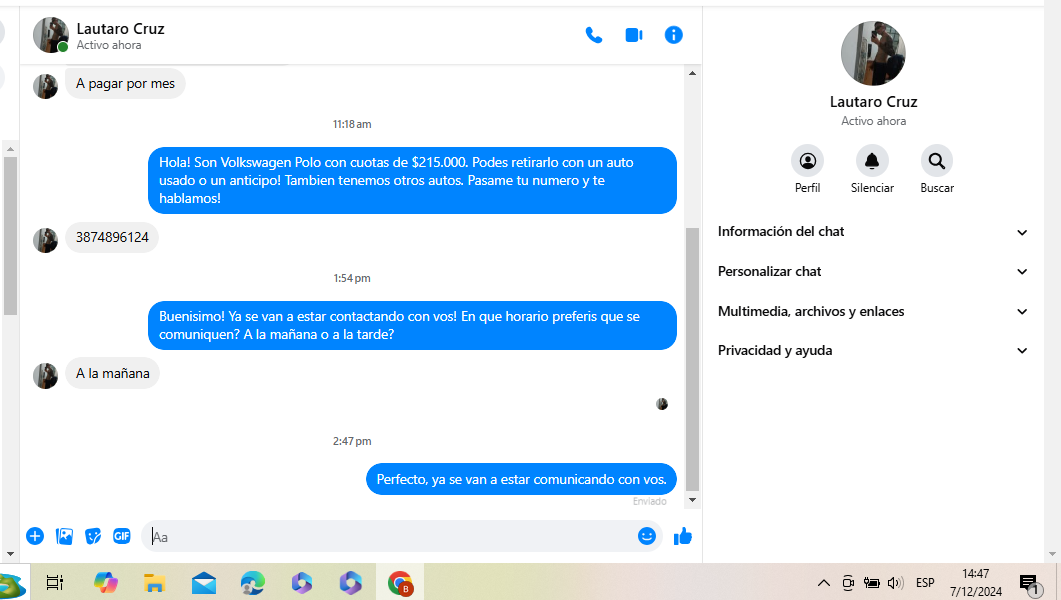The height and width of the screenshot is (600, 1061).
Task: Open Perfil of Lautaro Cruz
Action: coord(807,161)
